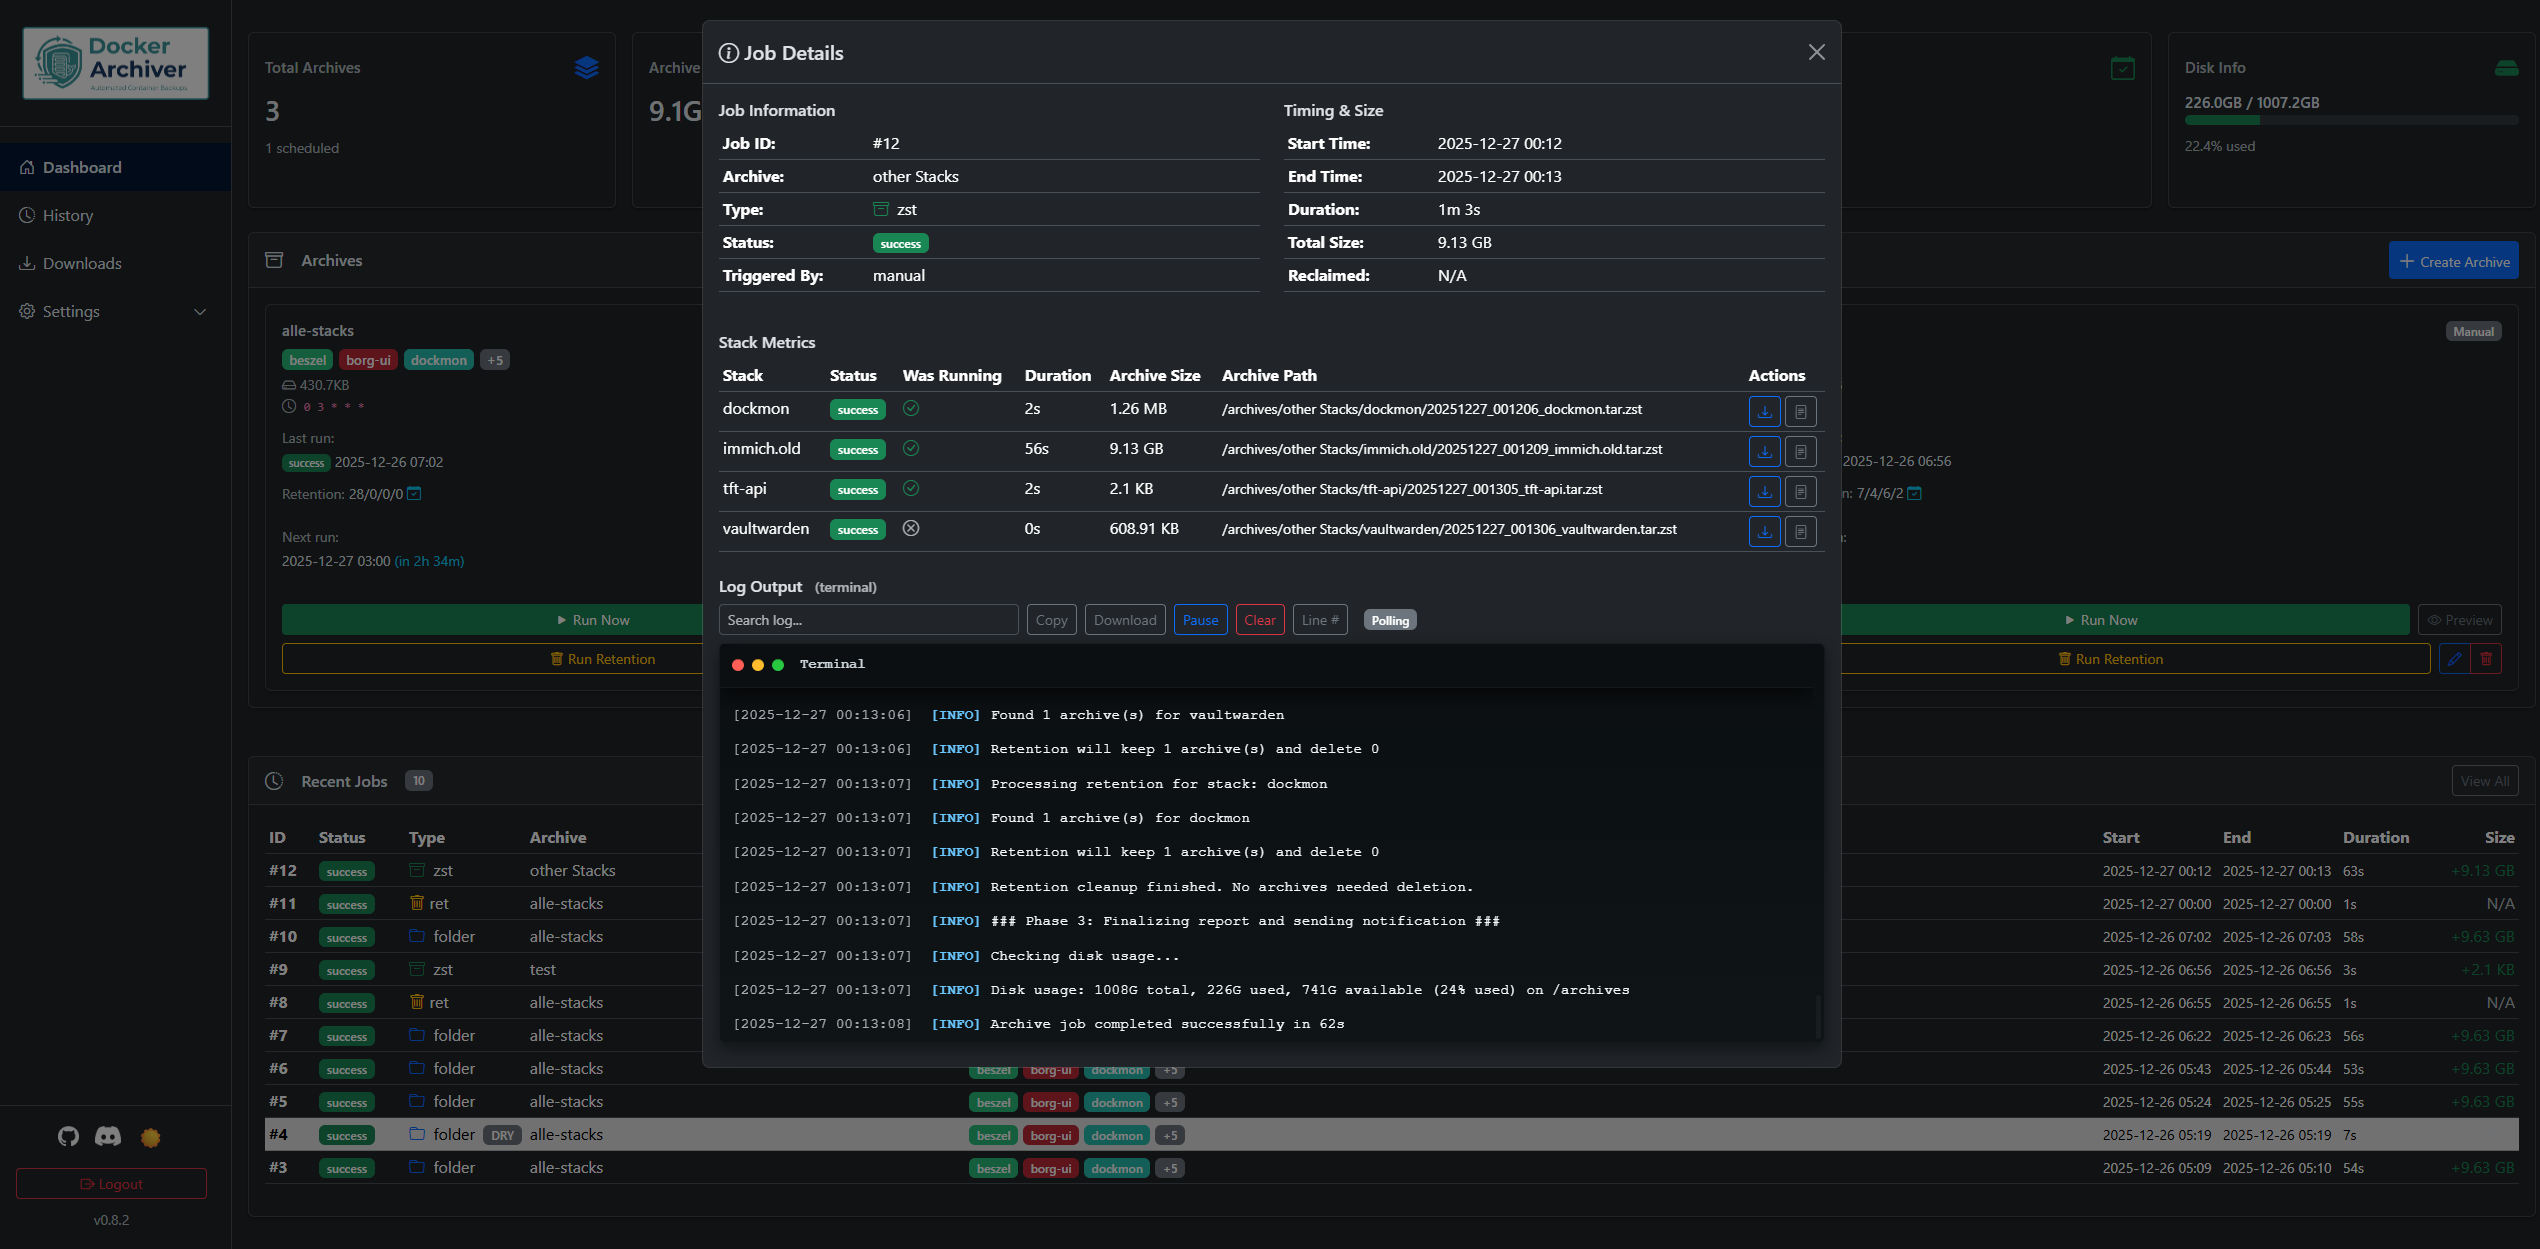Image resolution: width=2540 pixels, height=1249 pixels.
Task: Open the Discord link icon
Action: (108, 1136)
